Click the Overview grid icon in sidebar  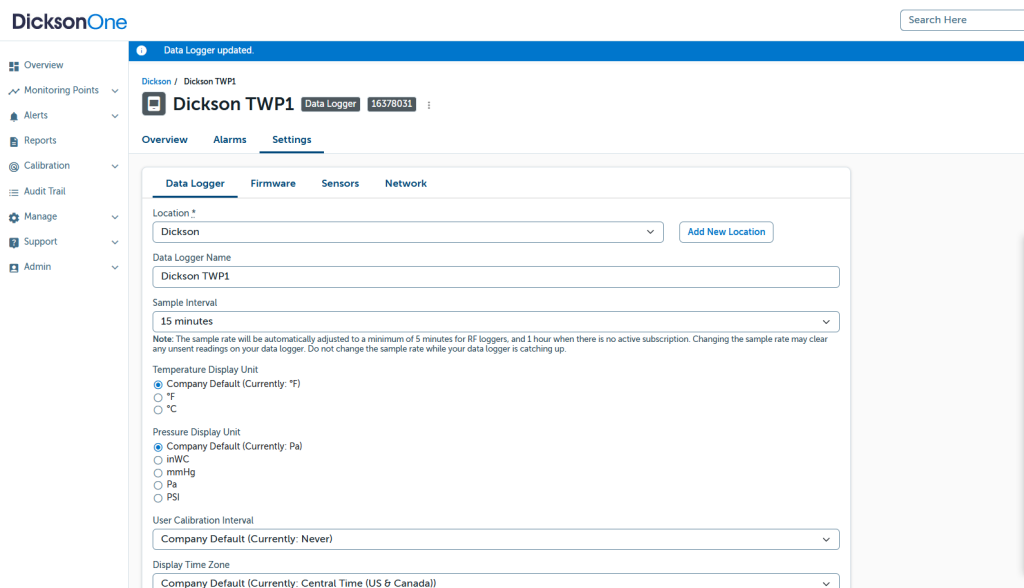tap(14, 66)
